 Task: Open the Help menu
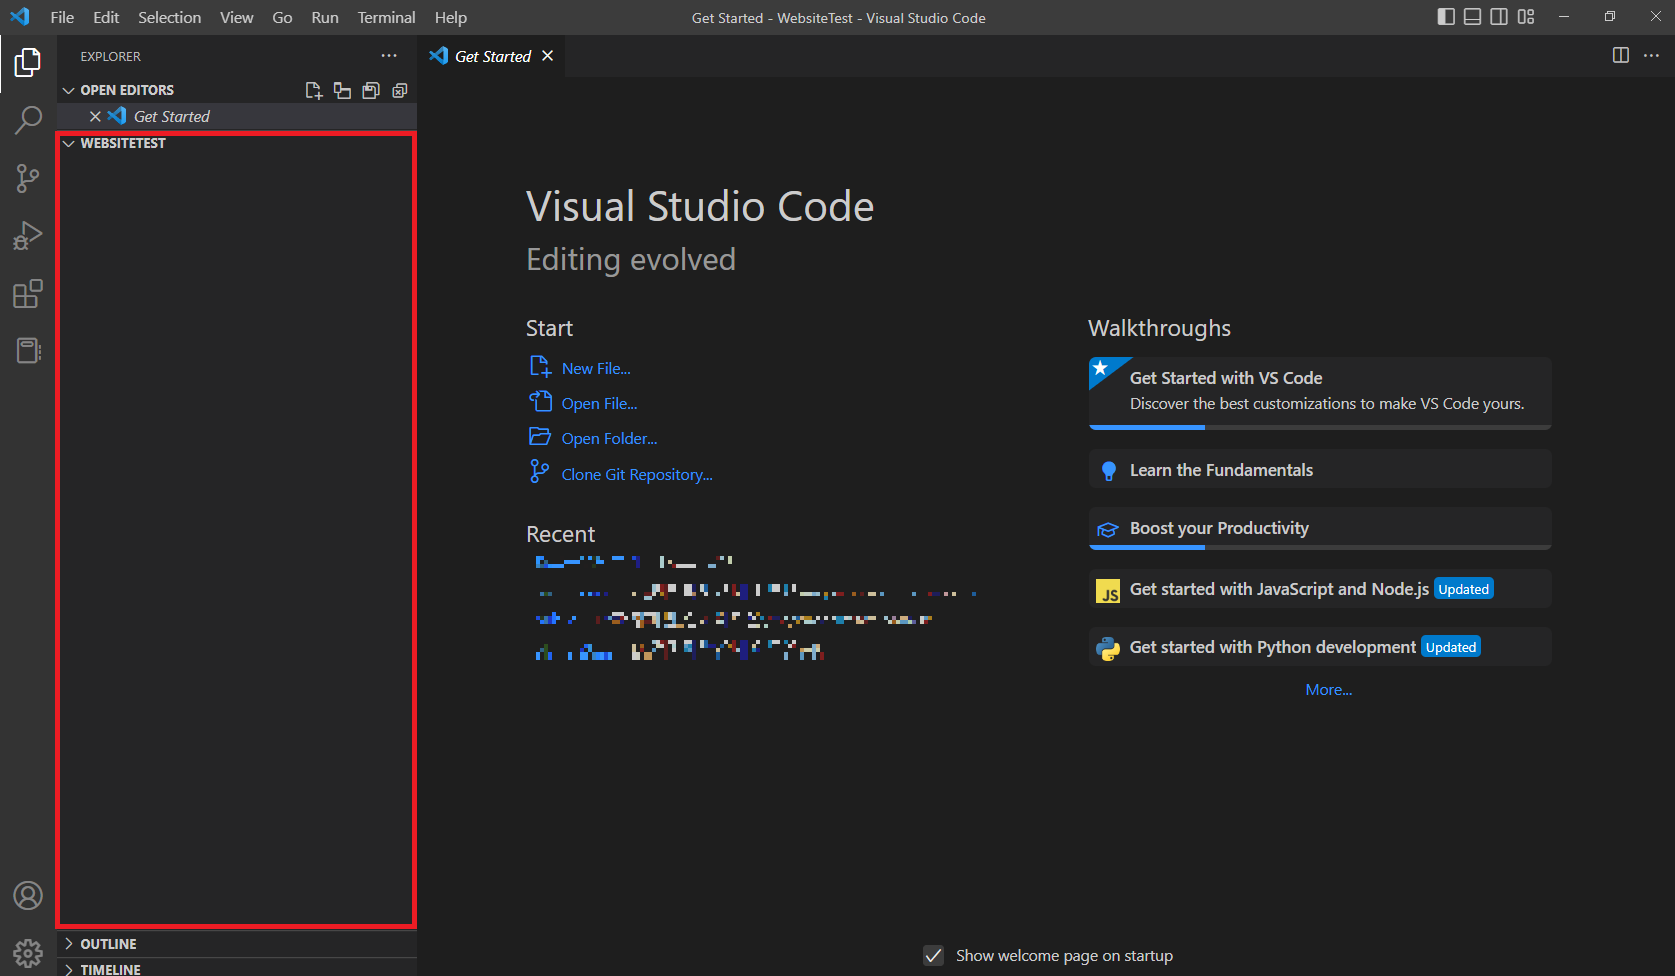coord(451,17)
